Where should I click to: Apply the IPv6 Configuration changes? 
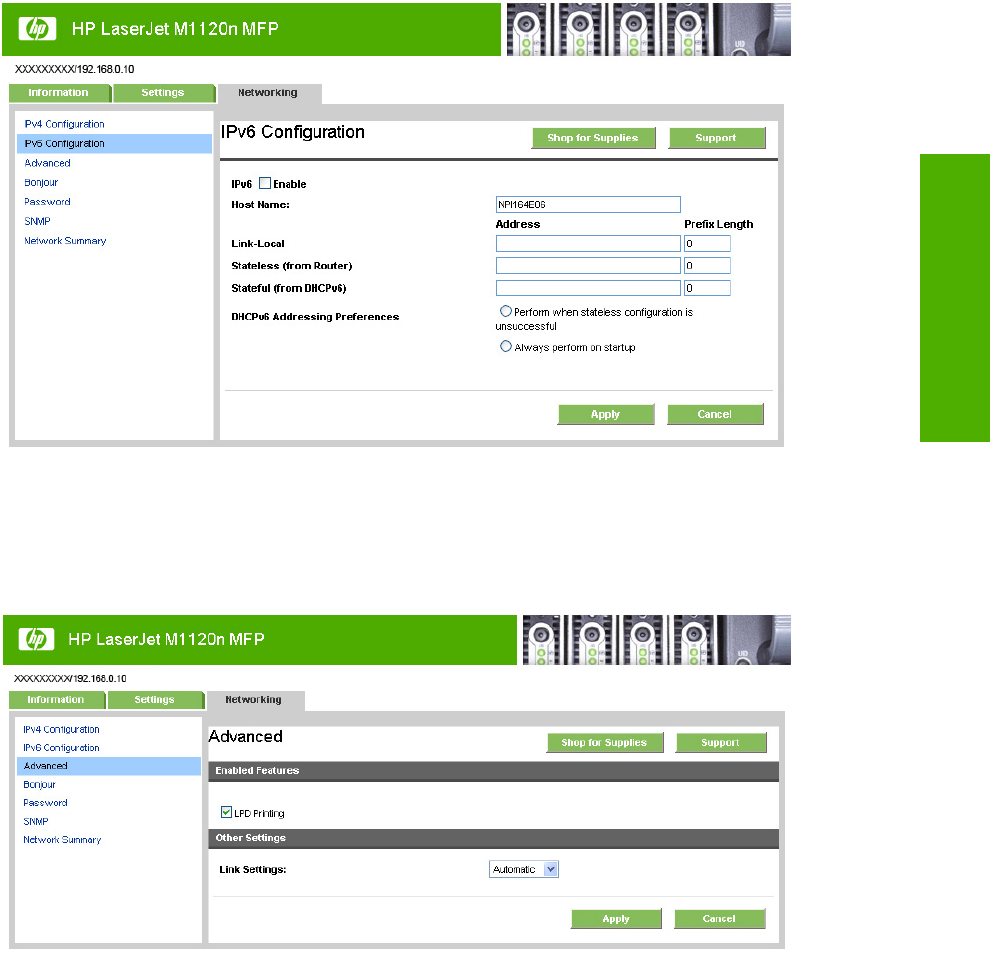605,414
